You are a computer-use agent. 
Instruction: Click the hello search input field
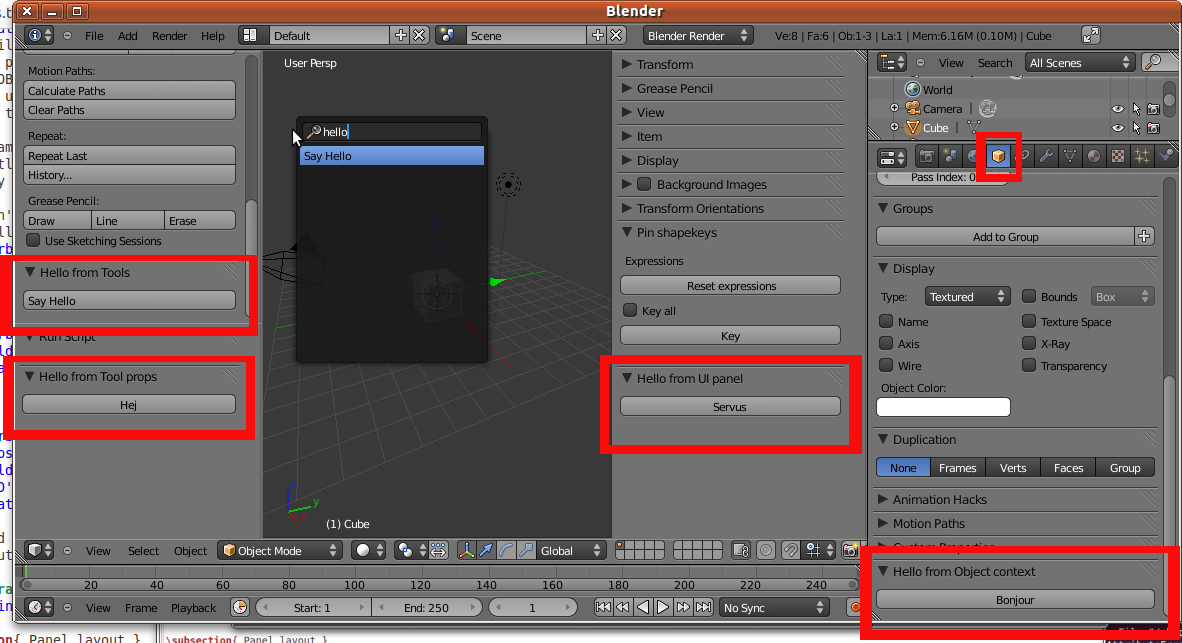click(x=391, y=131)
